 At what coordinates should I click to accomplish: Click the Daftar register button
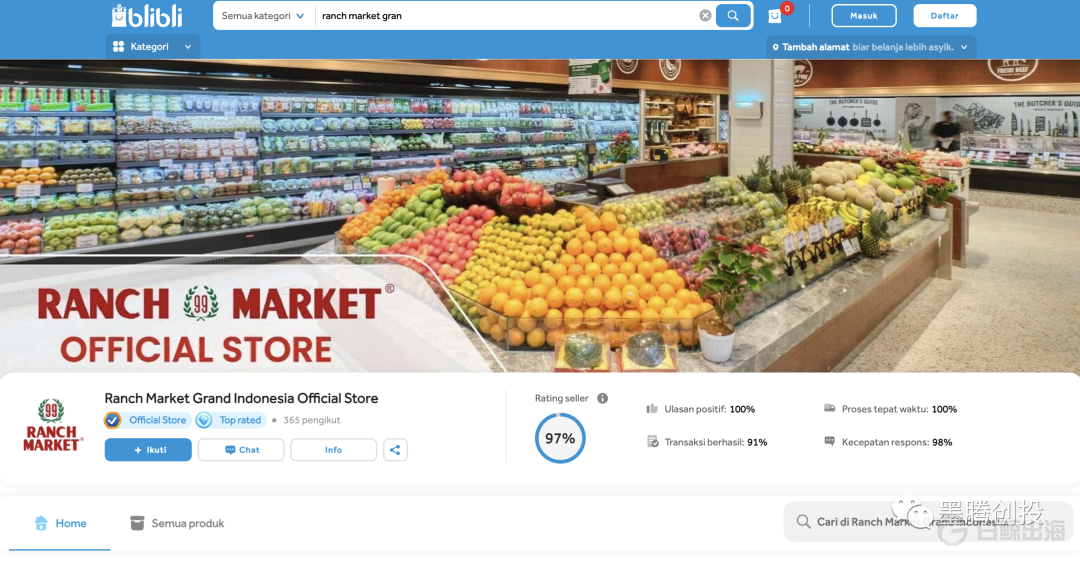tap(944, 16)
